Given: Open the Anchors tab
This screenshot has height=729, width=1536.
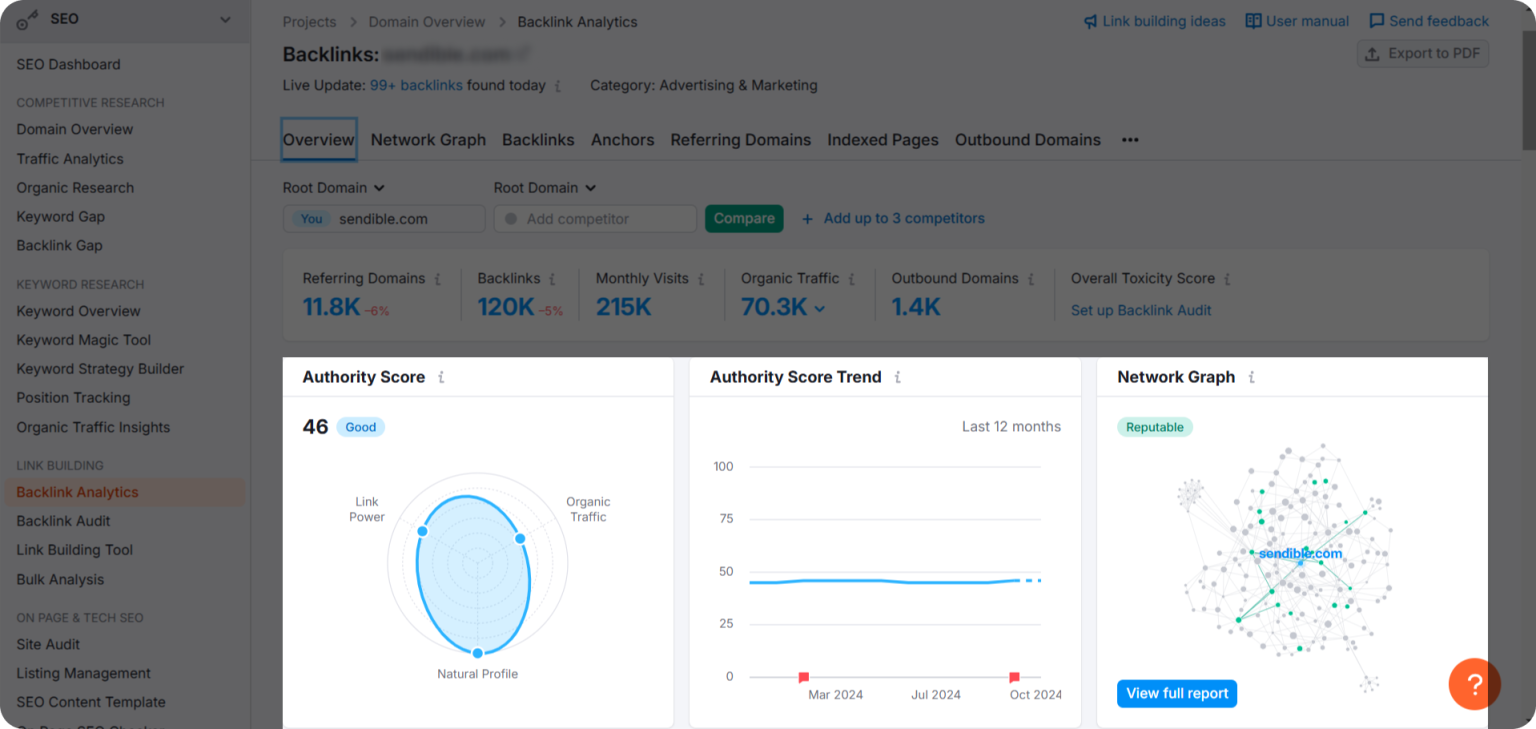Looking at the screenshot, I should click(x=622, y=140).
